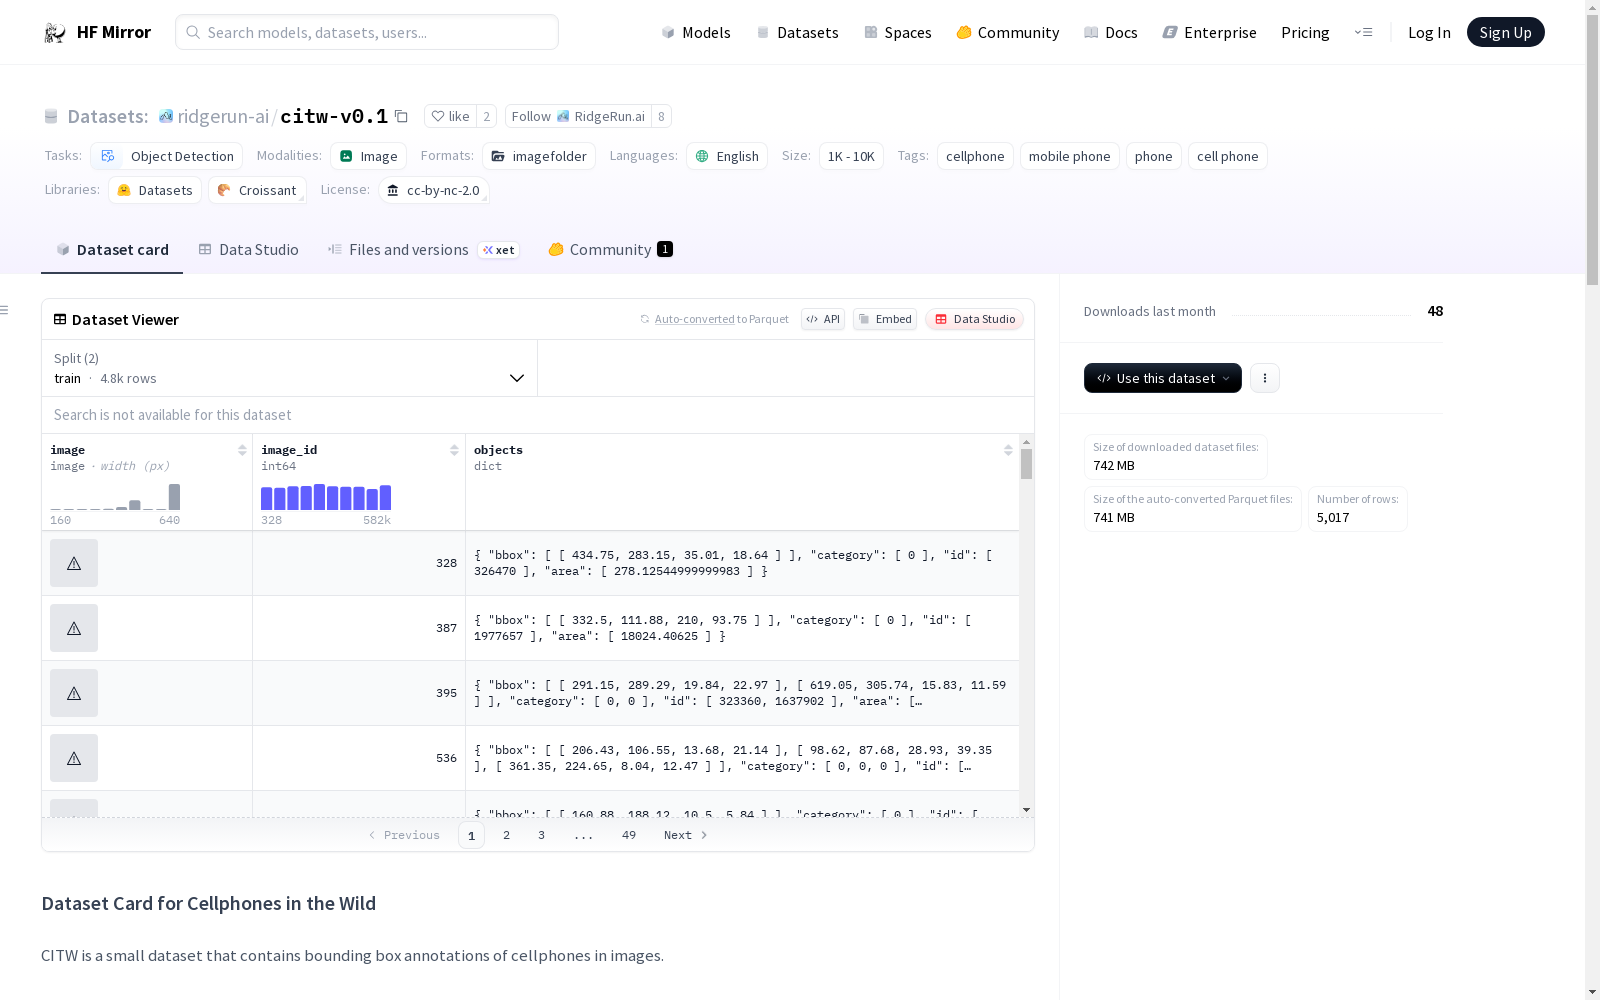Viewport: 1600px width, 1000px height.
Task: Open the Pricing page
Action: [x=1305, y=32]
